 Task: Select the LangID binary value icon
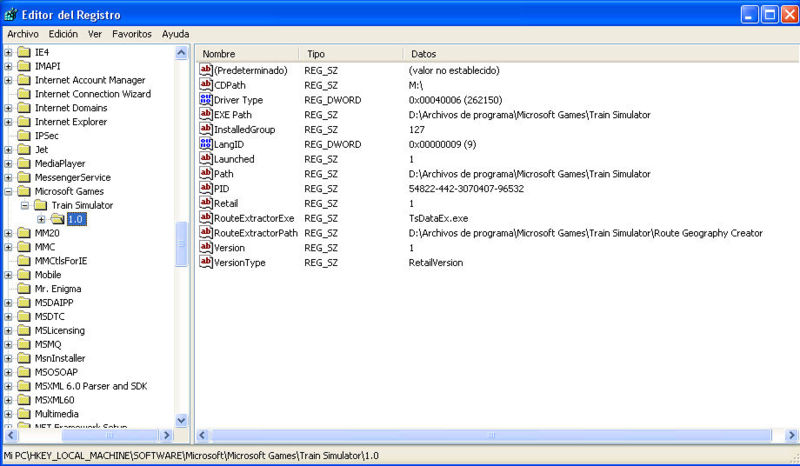[x=207, y=144]
